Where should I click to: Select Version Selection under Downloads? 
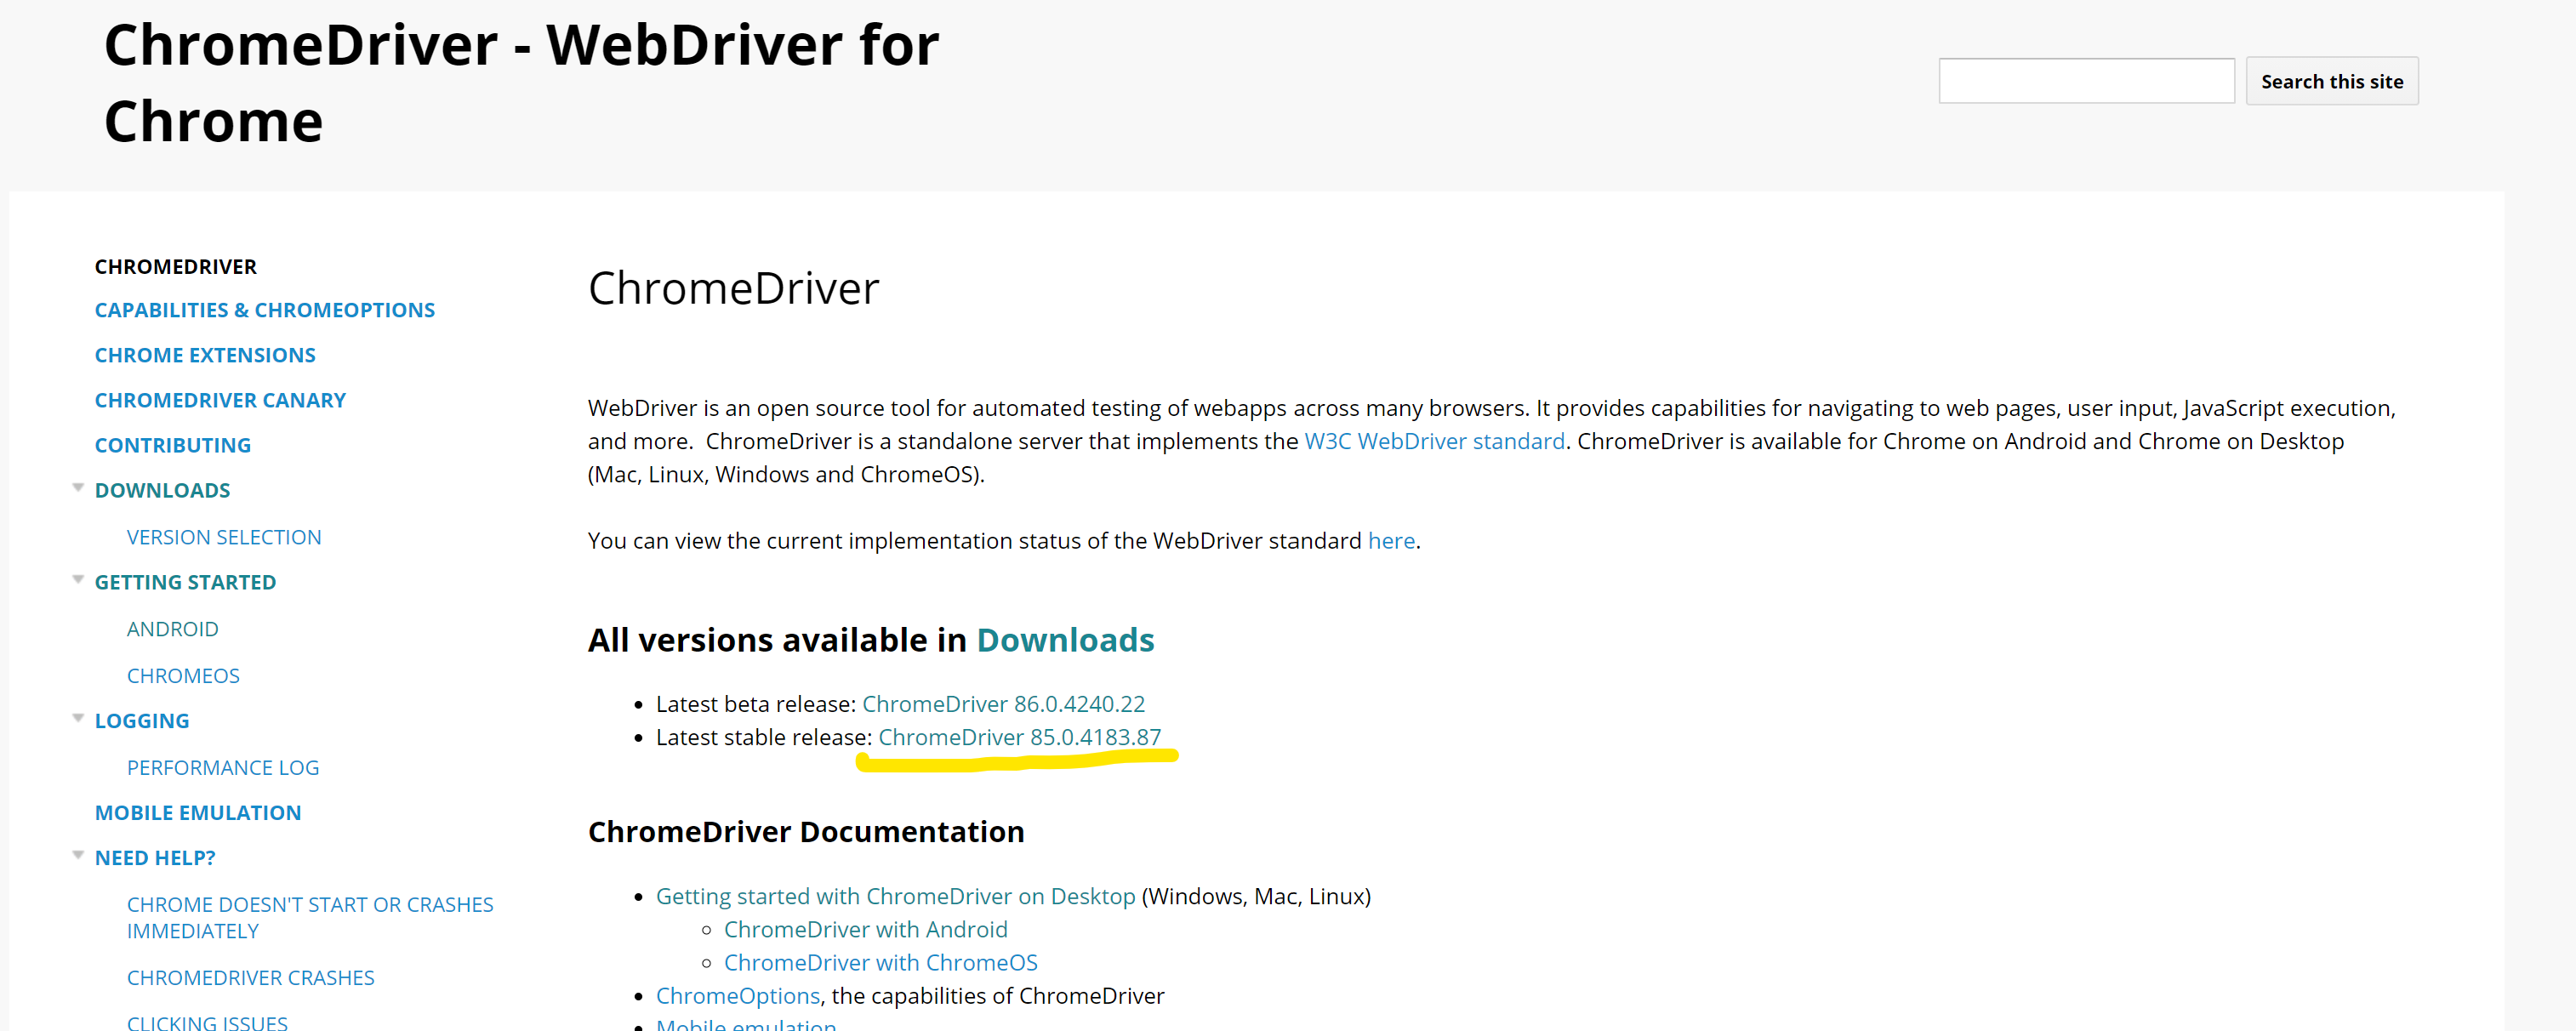(x=224, y=537)
